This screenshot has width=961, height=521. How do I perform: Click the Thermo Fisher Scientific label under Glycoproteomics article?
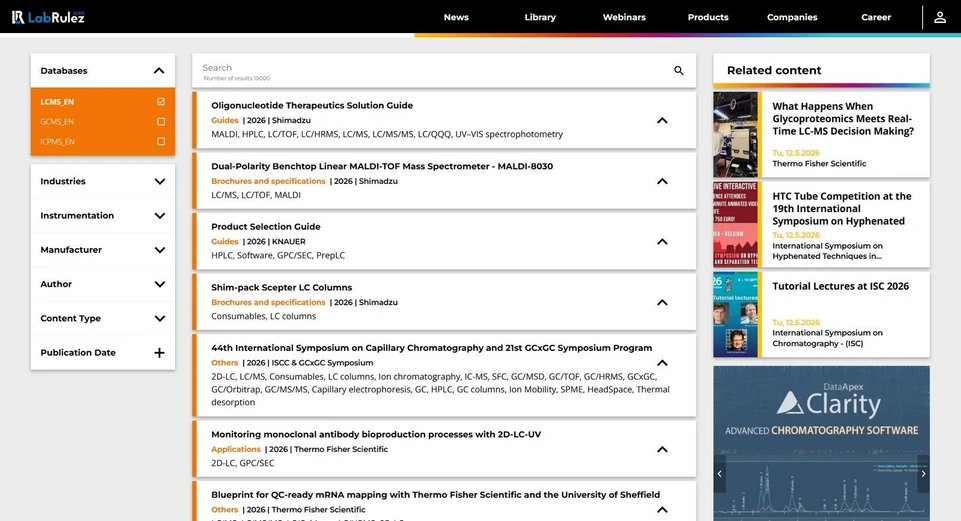pyautogui.click(x=819, y=164)
